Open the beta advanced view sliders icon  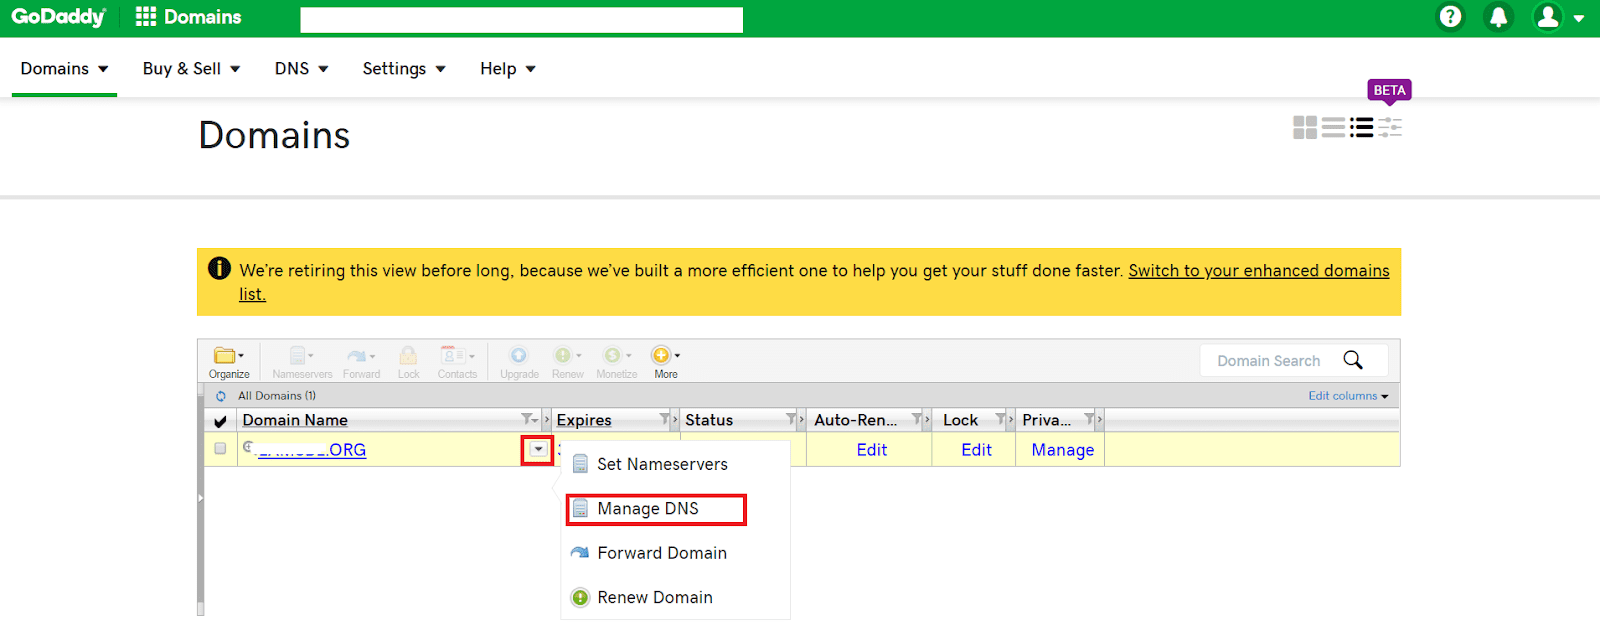pyautogui.click(x=1390, y=127)
